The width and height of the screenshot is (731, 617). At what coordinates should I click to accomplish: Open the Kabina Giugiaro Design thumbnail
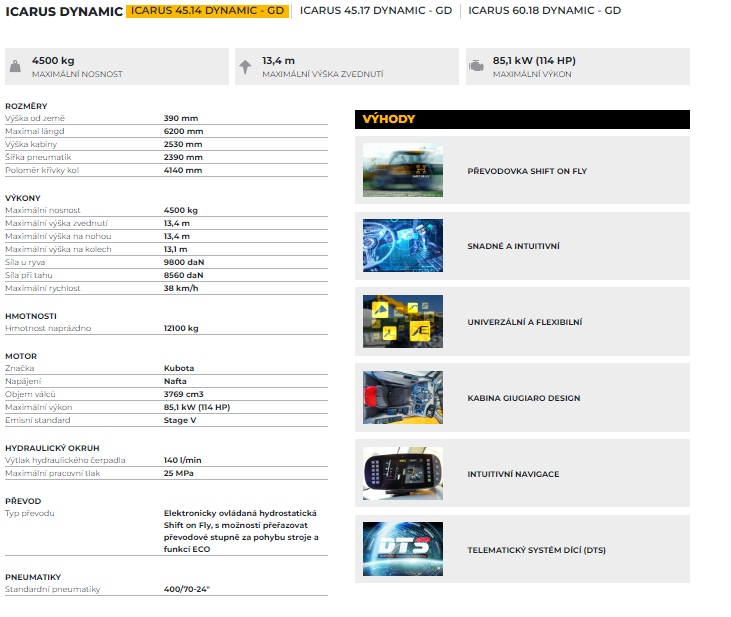[x=403, y=398]
